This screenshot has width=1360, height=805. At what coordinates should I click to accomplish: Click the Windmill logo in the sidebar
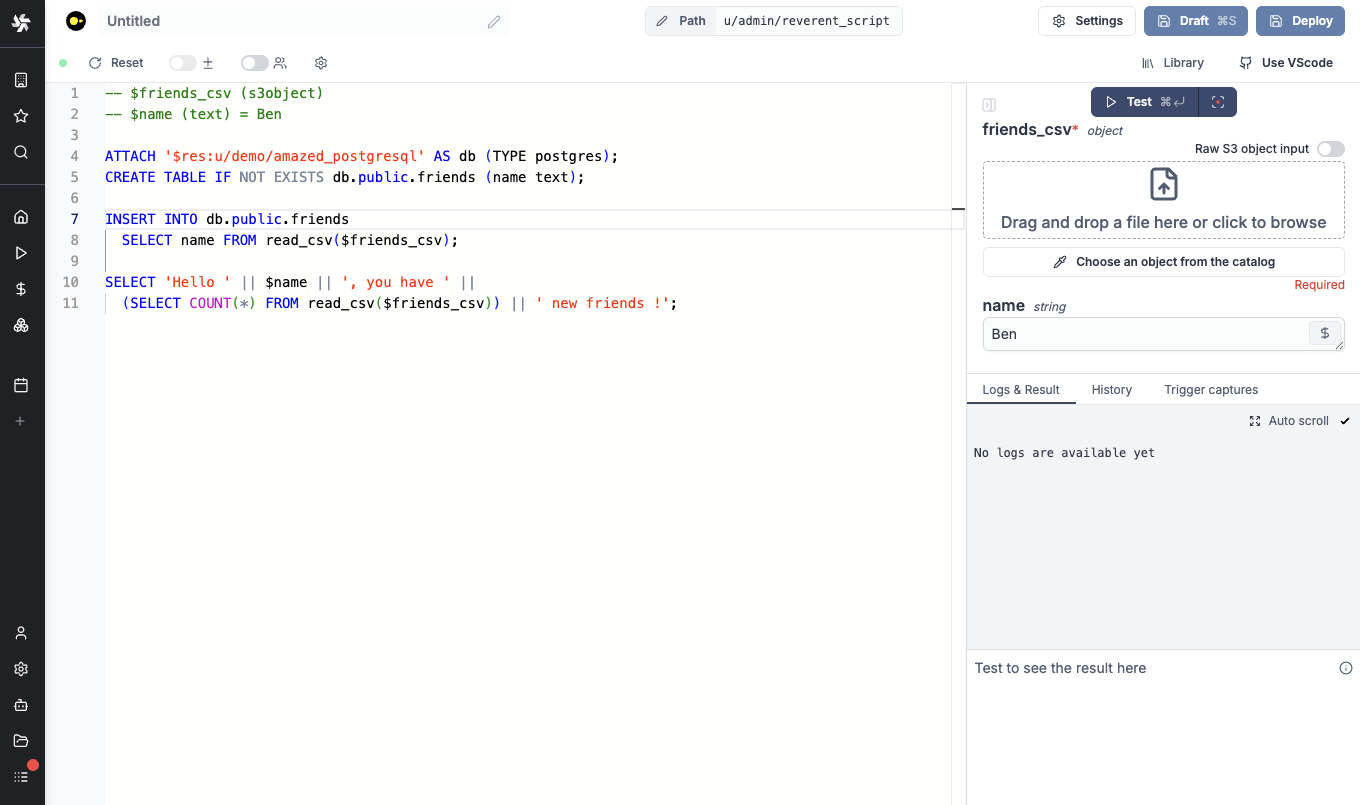21,22
